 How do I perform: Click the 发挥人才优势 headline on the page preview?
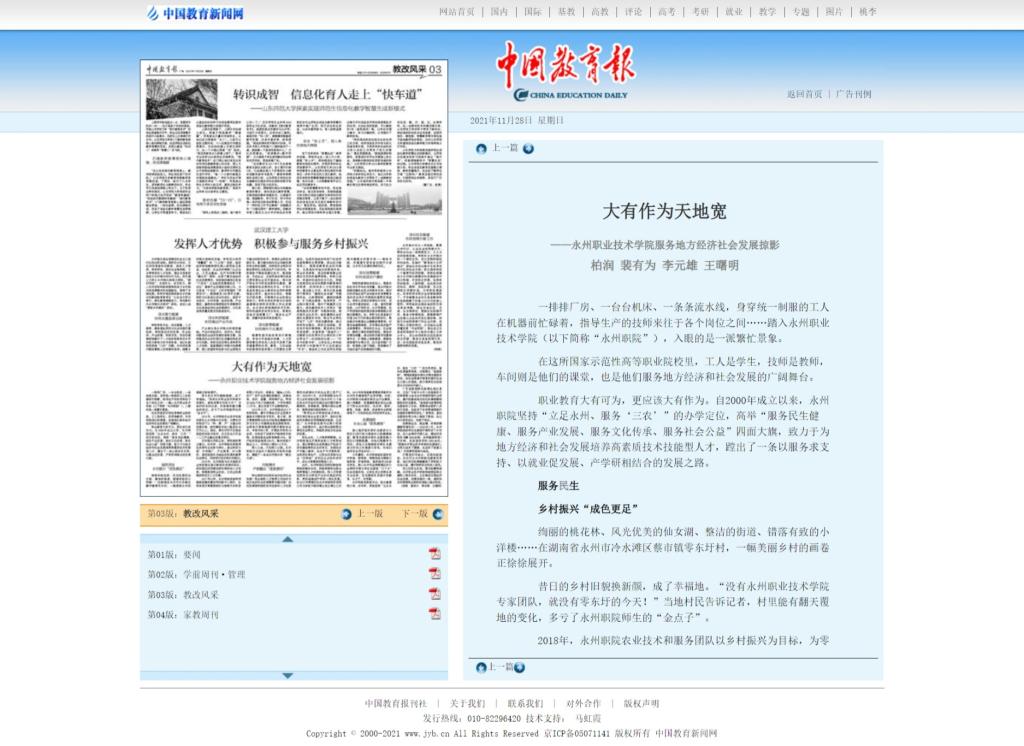271,244
